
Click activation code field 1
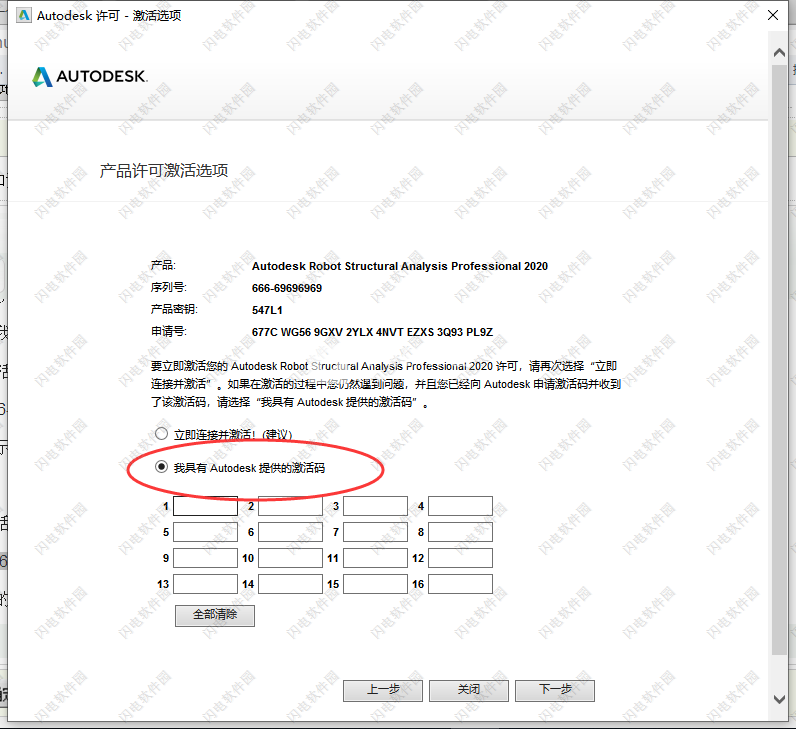(206, 506)
